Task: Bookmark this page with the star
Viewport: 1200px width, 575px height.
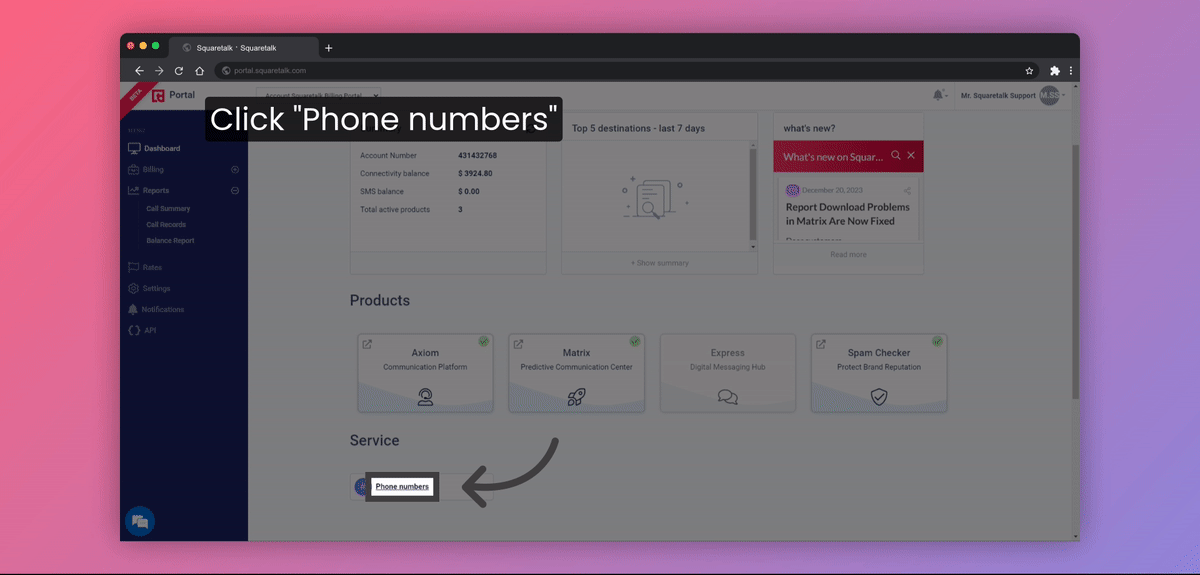Action: point(1029,71)
